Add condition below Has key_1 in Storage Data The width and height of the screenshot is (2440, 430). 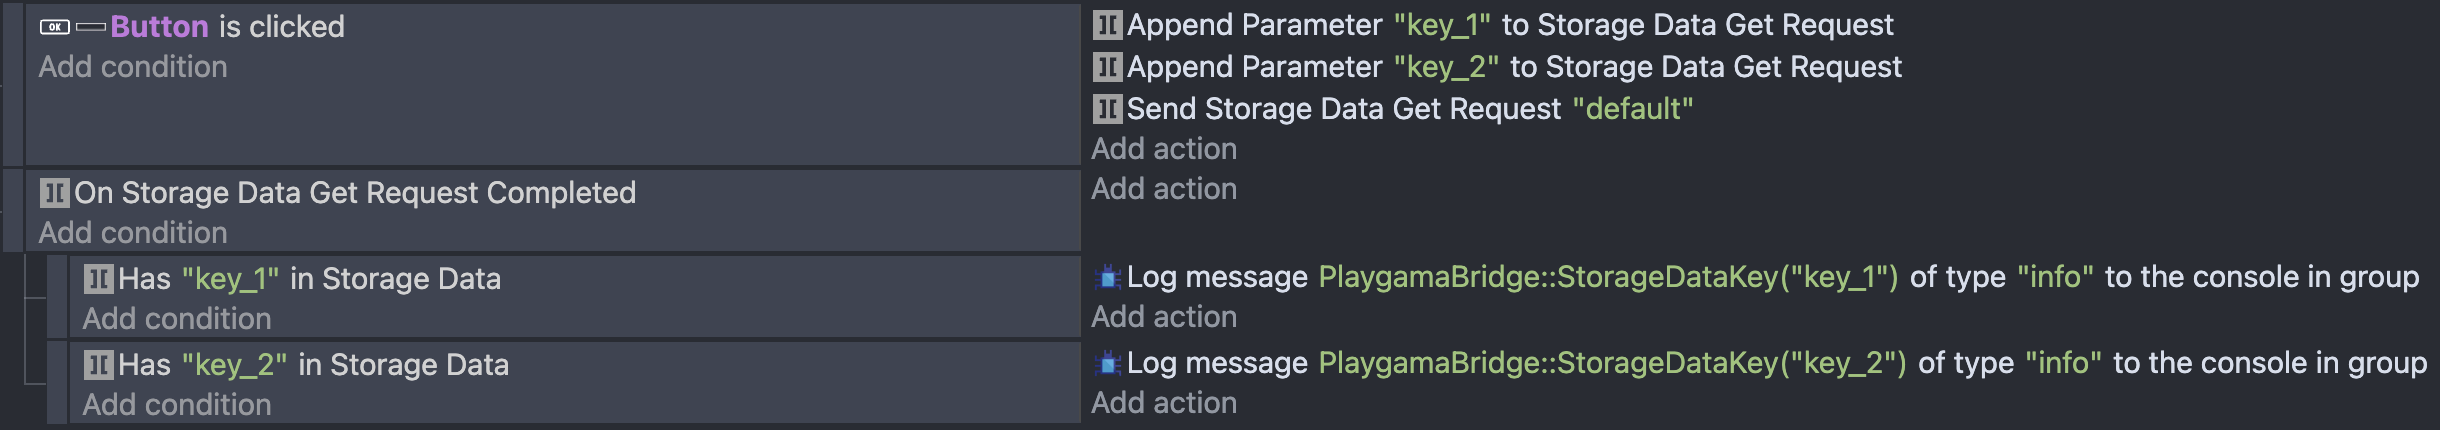[x=177, y=319]
